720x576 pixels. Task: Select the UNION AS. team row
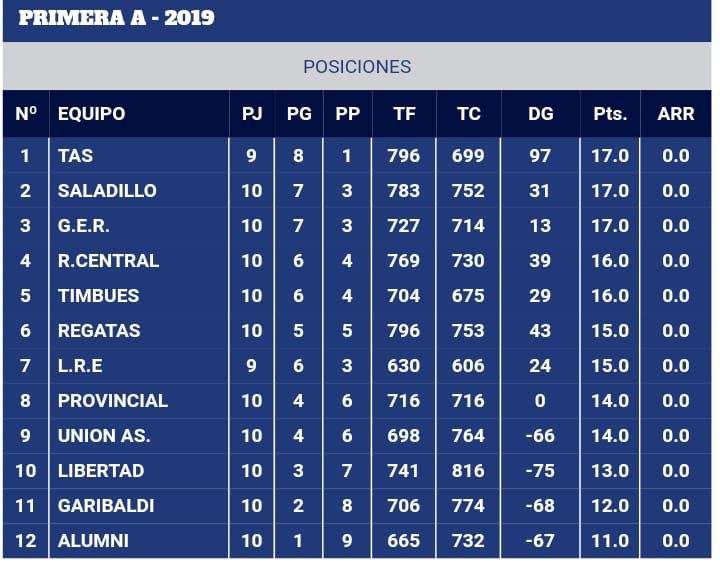(357, 436)
